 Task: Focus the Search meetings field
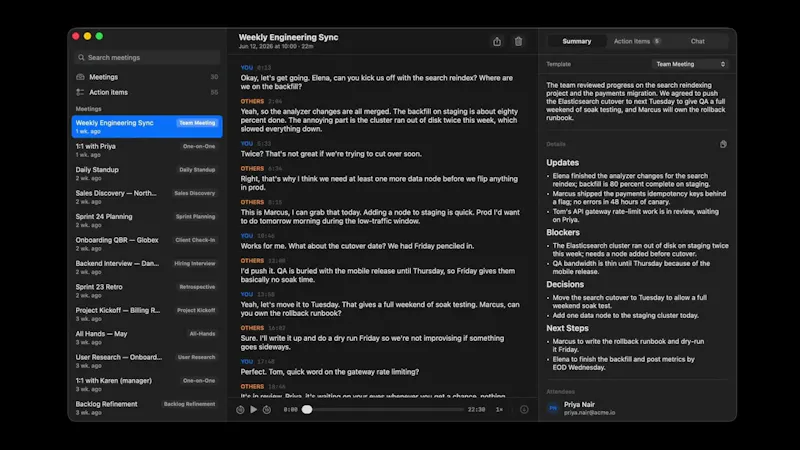(x=147, y=58)
